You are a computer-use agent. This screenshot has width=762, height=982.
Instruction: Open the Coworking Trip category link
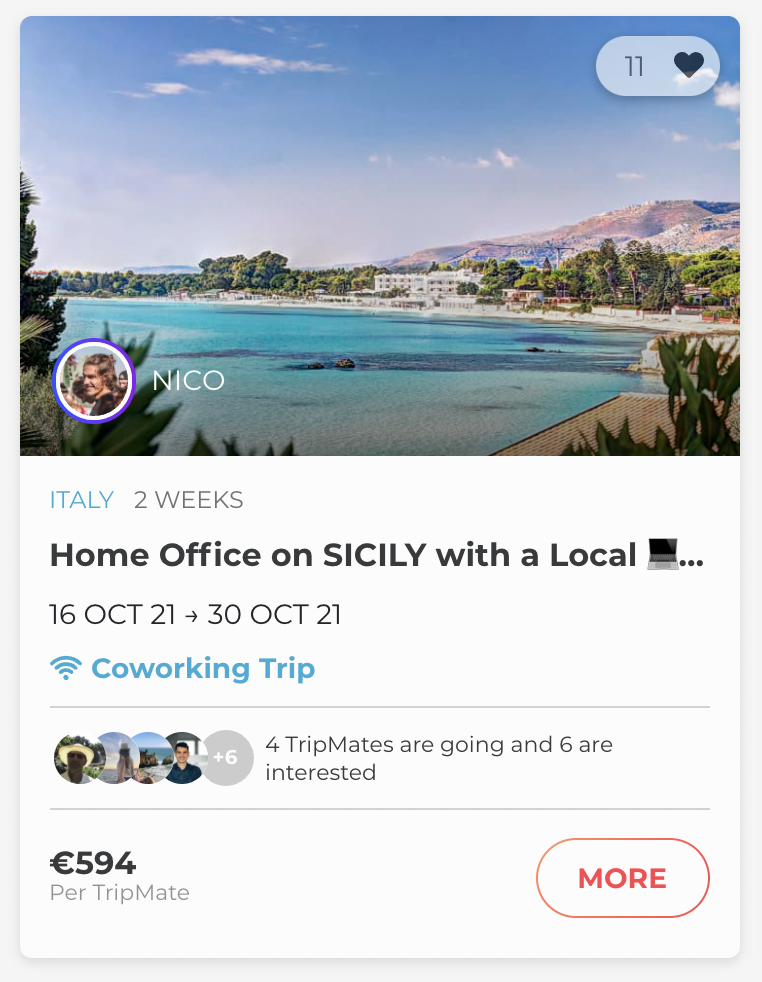coord(203,668)
